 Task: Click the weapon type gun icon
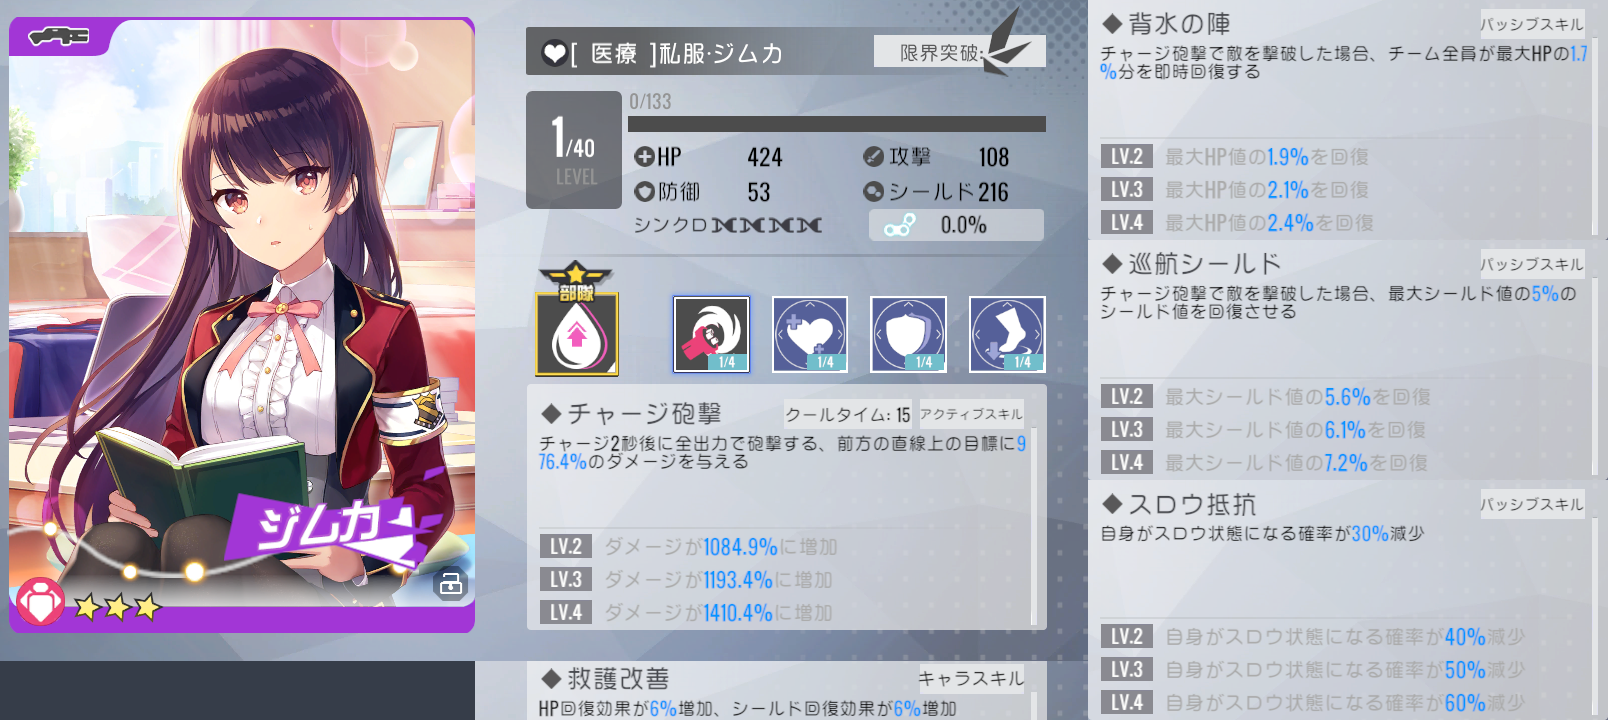click(59, 37)
